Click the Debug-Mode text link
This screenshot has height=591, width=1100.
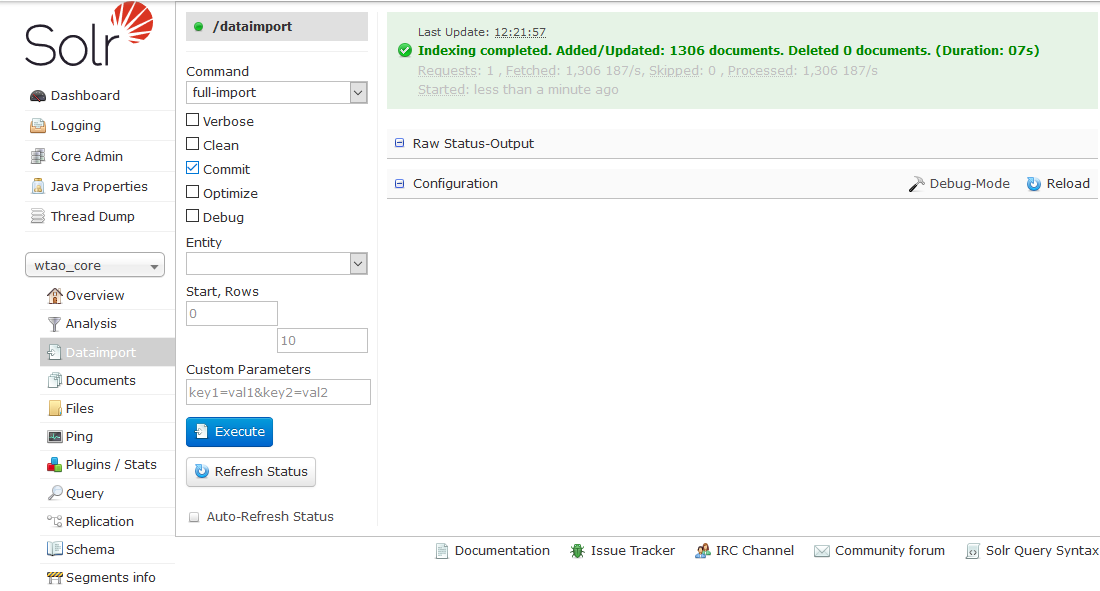coord(970,184)
